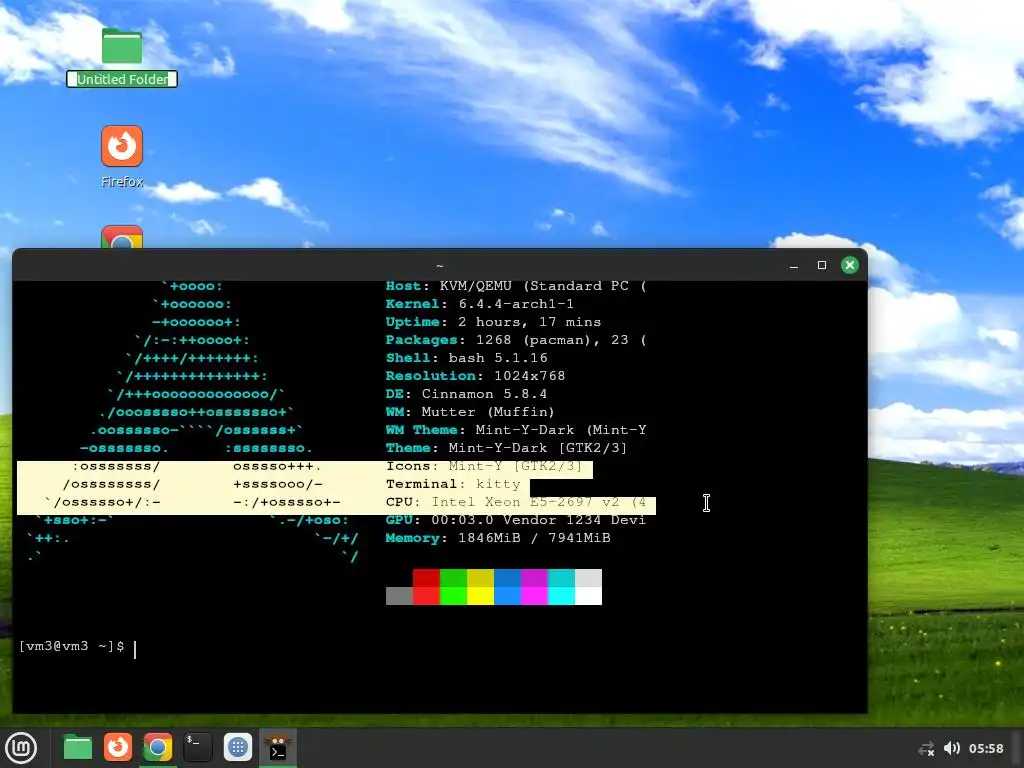Click the "Shell: bash 5.1.16" line

tap(466, 358)
